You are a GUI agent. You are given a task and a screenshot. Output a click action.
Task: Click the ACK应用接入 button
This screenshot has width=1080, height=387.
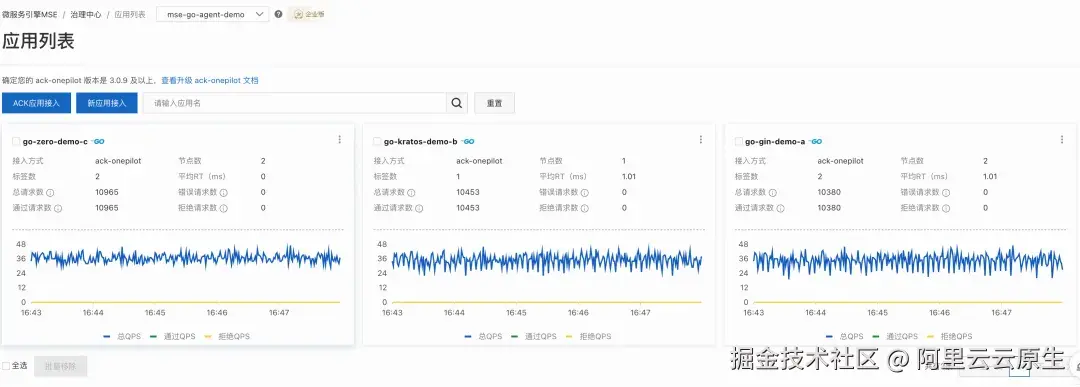(37, 103)
